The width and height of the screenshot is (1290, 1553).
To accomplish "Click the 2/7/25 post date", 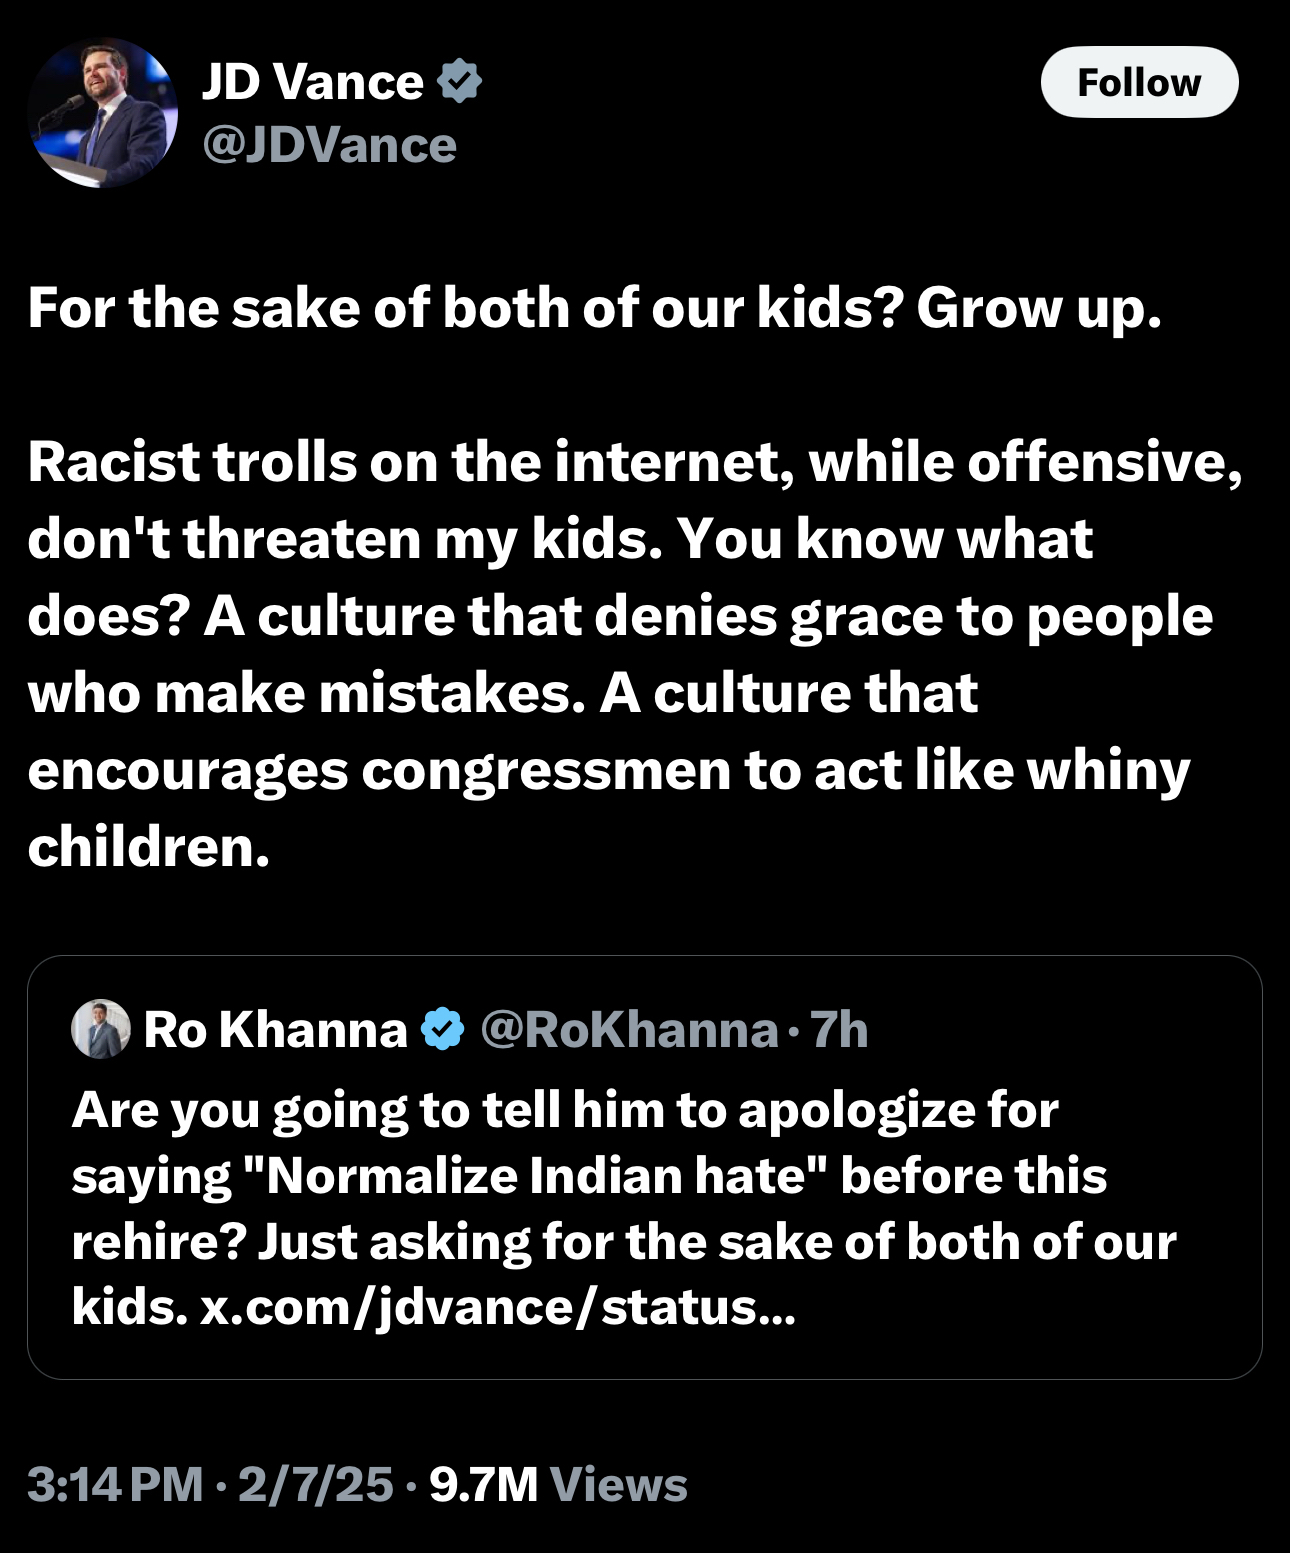I will pos(315,1485).
